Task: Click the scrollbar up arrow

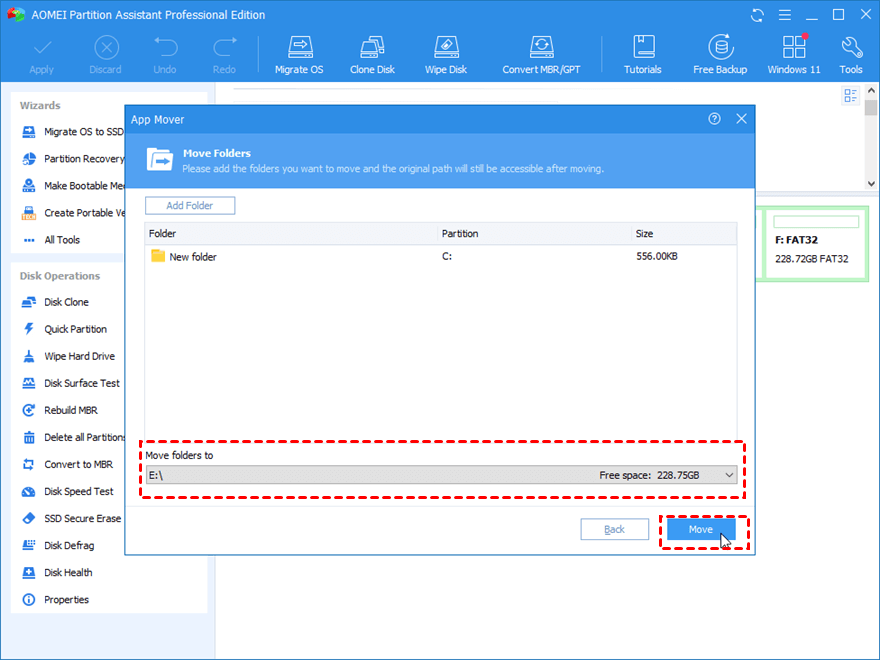Action: [x=870, y=90]
